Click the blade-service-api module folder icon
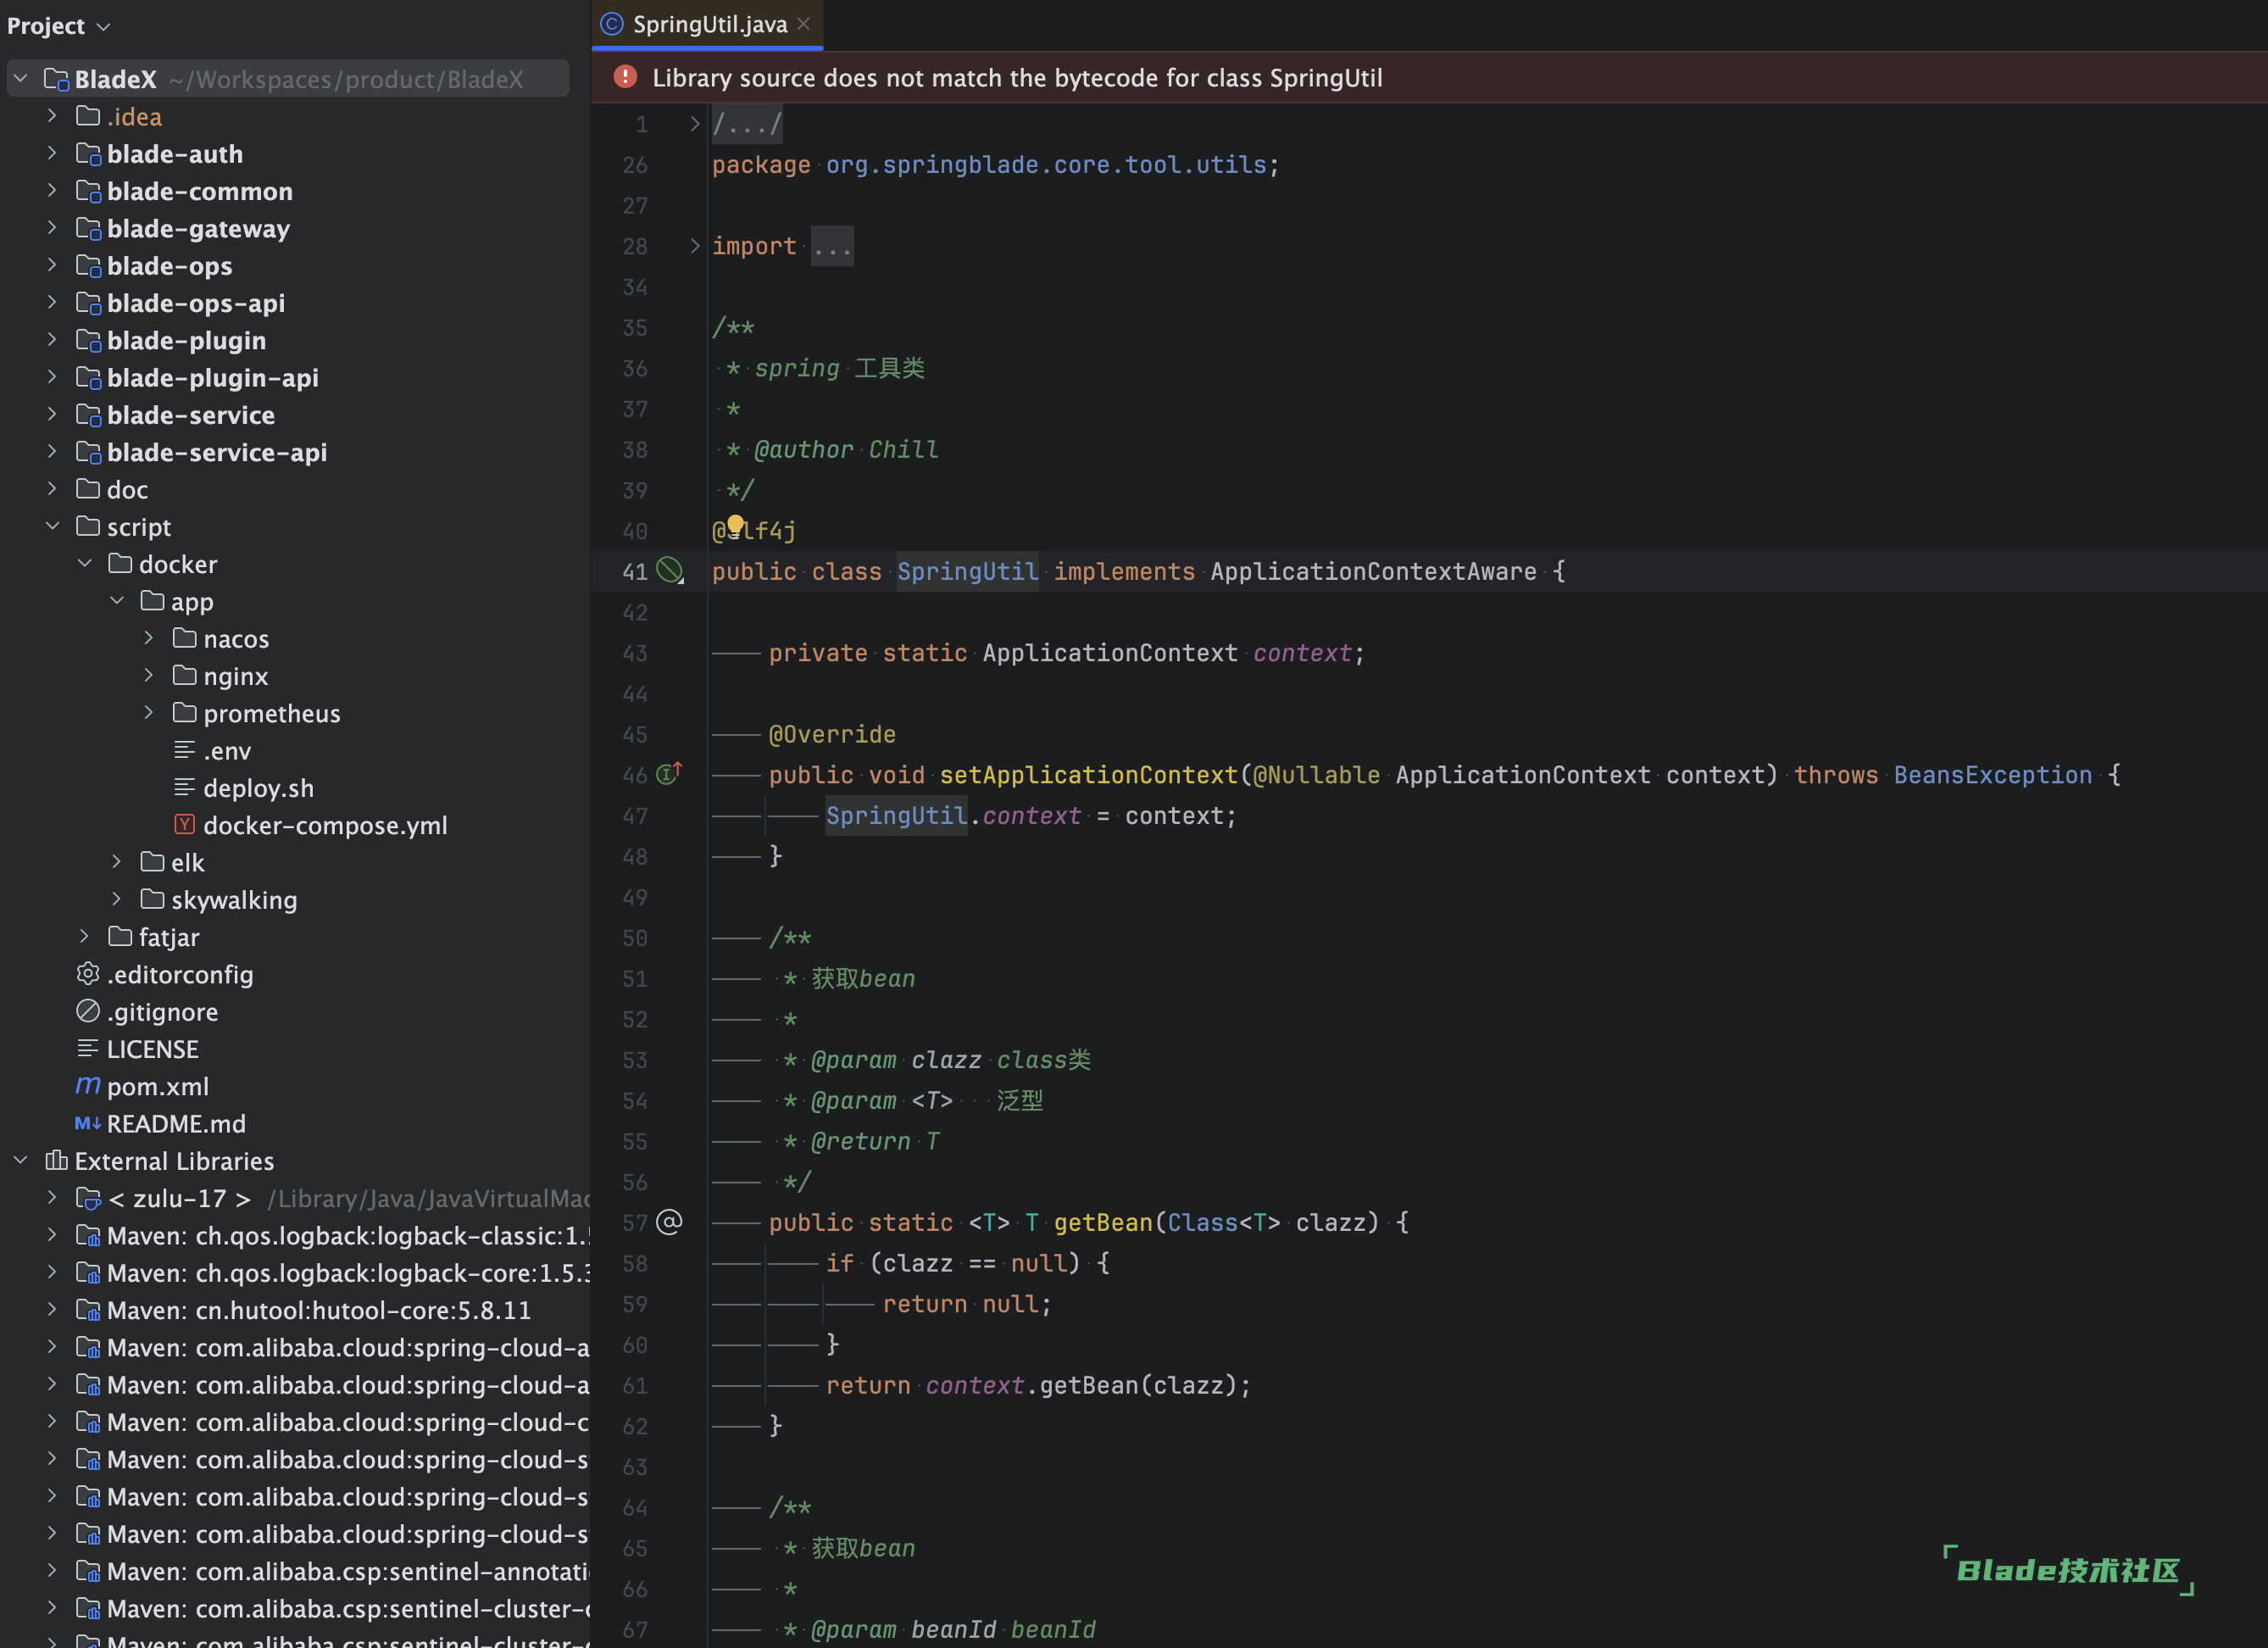This screenshot has width=2268, height=1648. click(89, 452)
